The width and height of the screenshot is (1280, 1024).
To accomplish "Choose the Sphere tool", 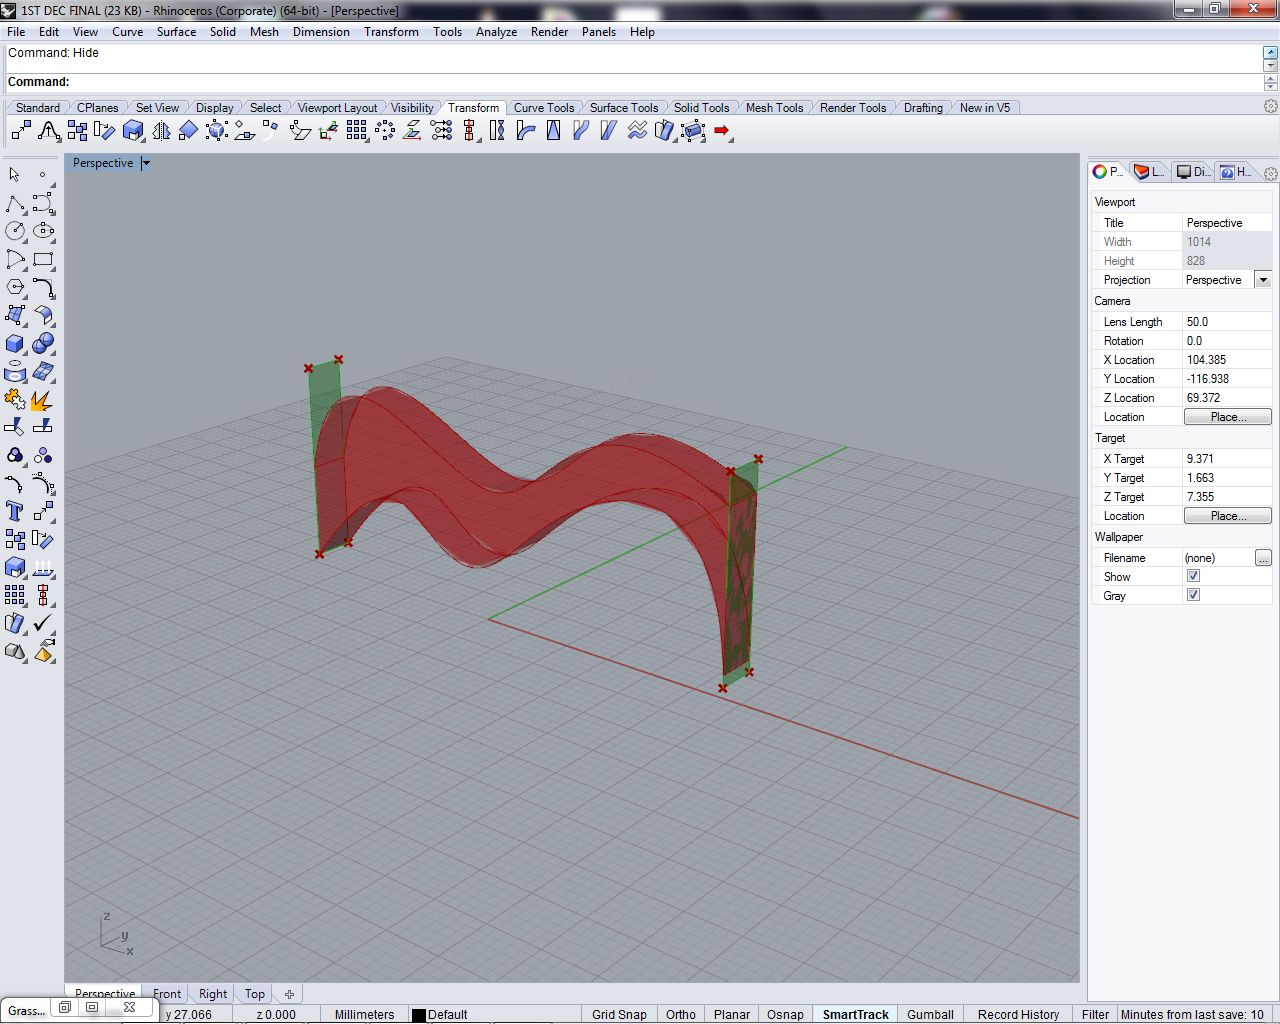I will pos(44,343).
